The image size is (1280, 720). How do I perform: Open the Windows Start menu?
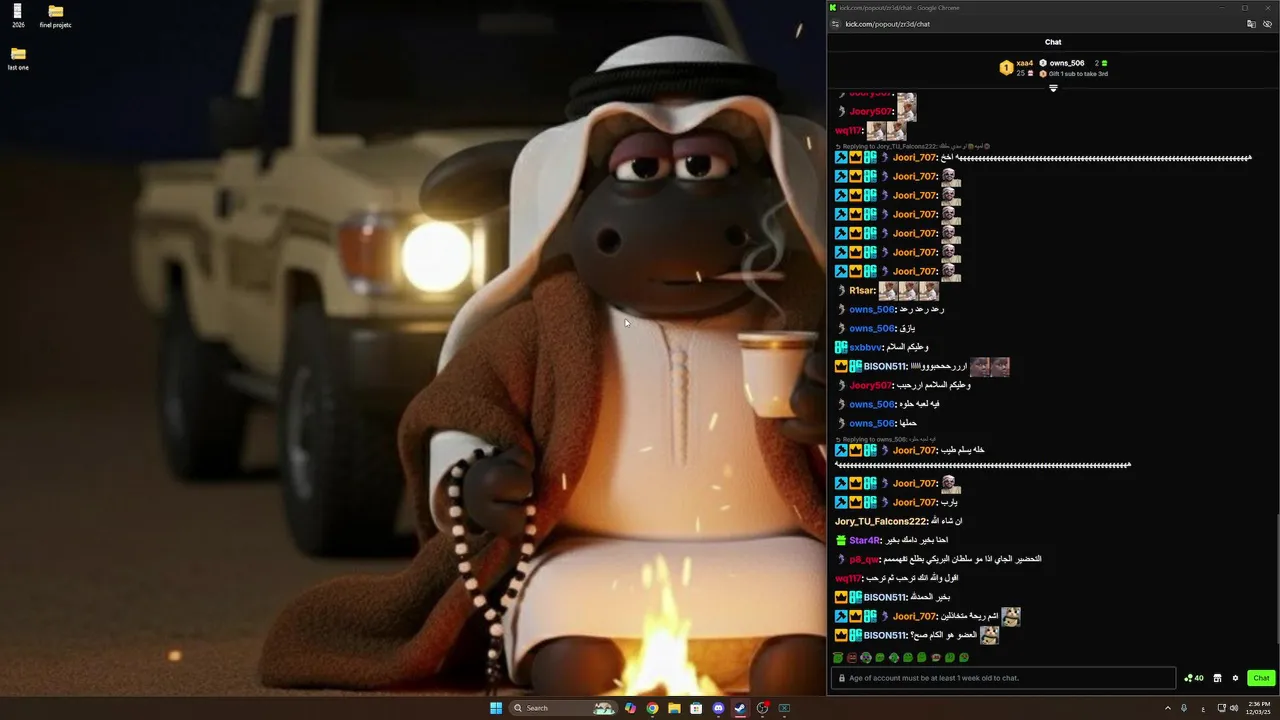point(496,708)
